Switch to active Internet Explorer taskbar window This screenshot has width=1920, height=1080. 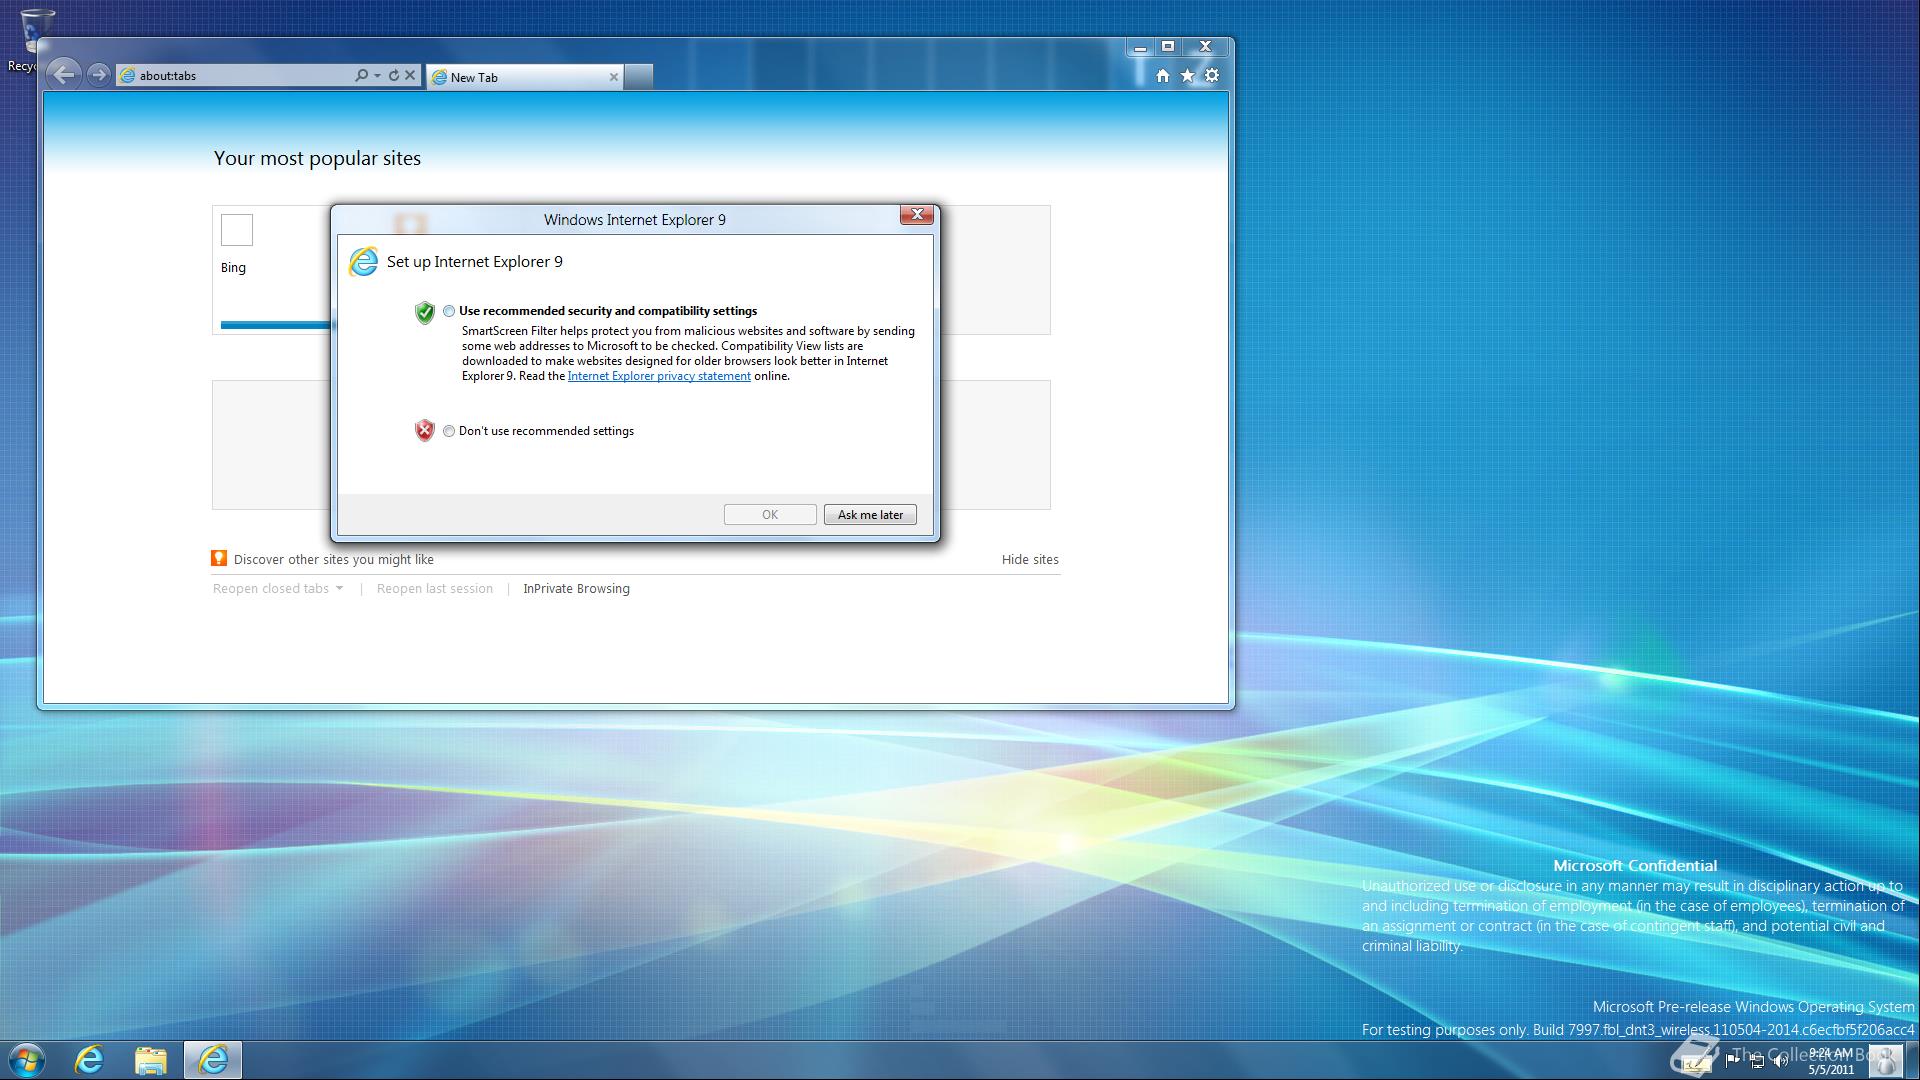(x=213, y=1060)
